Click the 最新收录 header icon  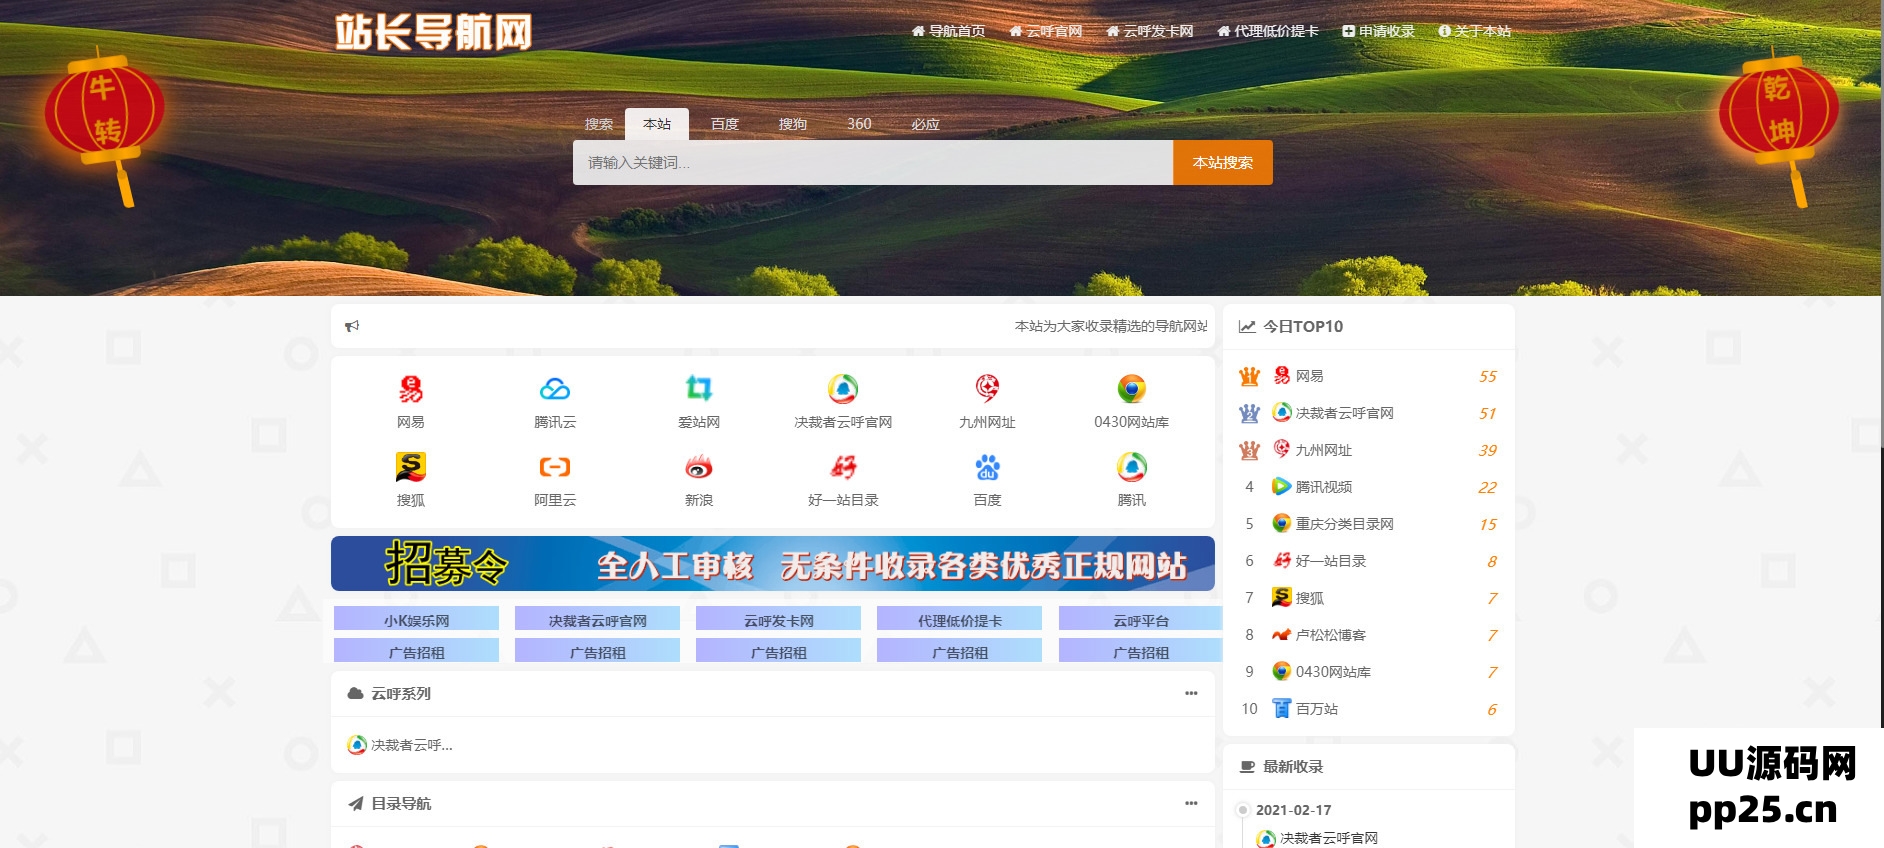click(1247, 767)
